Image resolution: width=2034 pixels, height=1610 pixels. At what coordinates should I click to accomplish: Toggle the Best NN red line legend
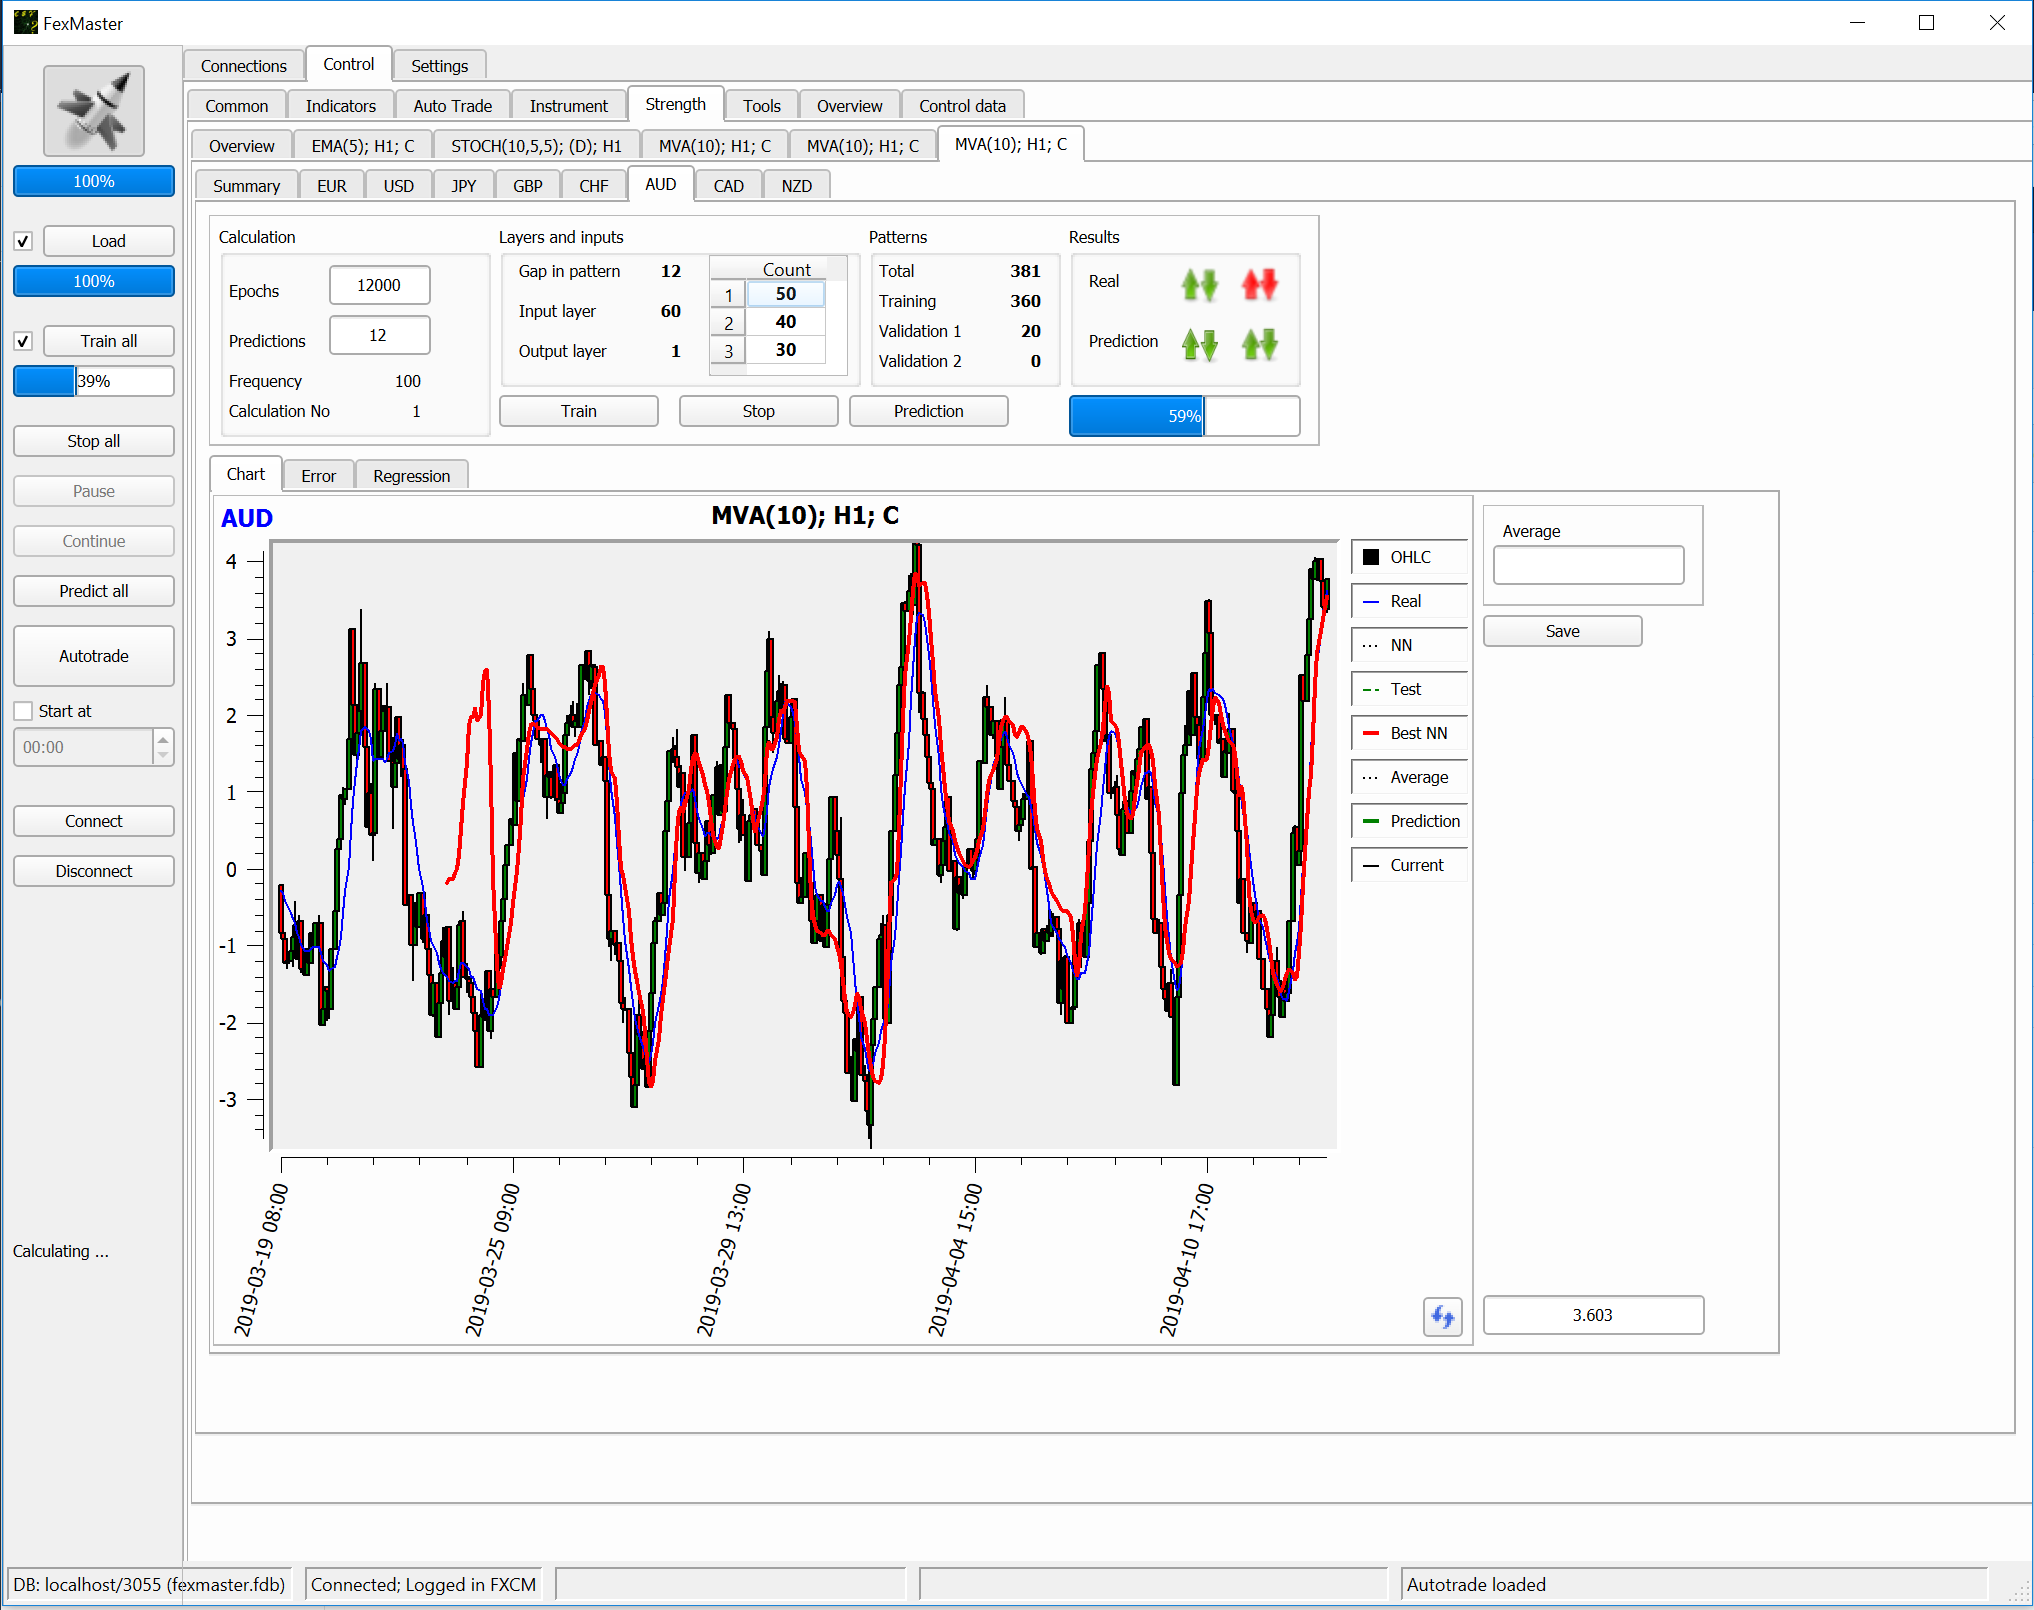point(1408,733)
